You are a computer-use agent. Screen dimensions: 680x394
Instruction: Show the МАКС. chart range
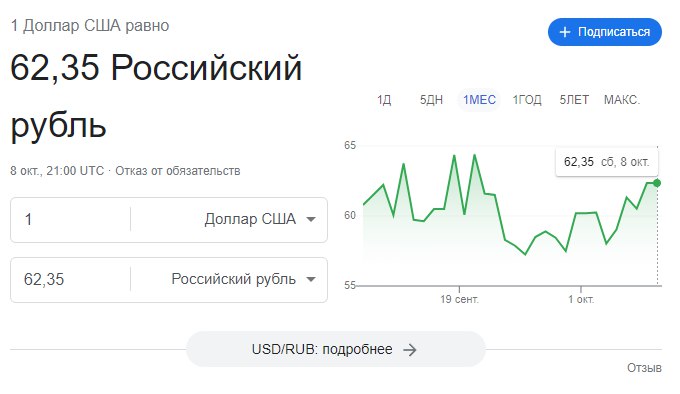(x=621, y=100)
